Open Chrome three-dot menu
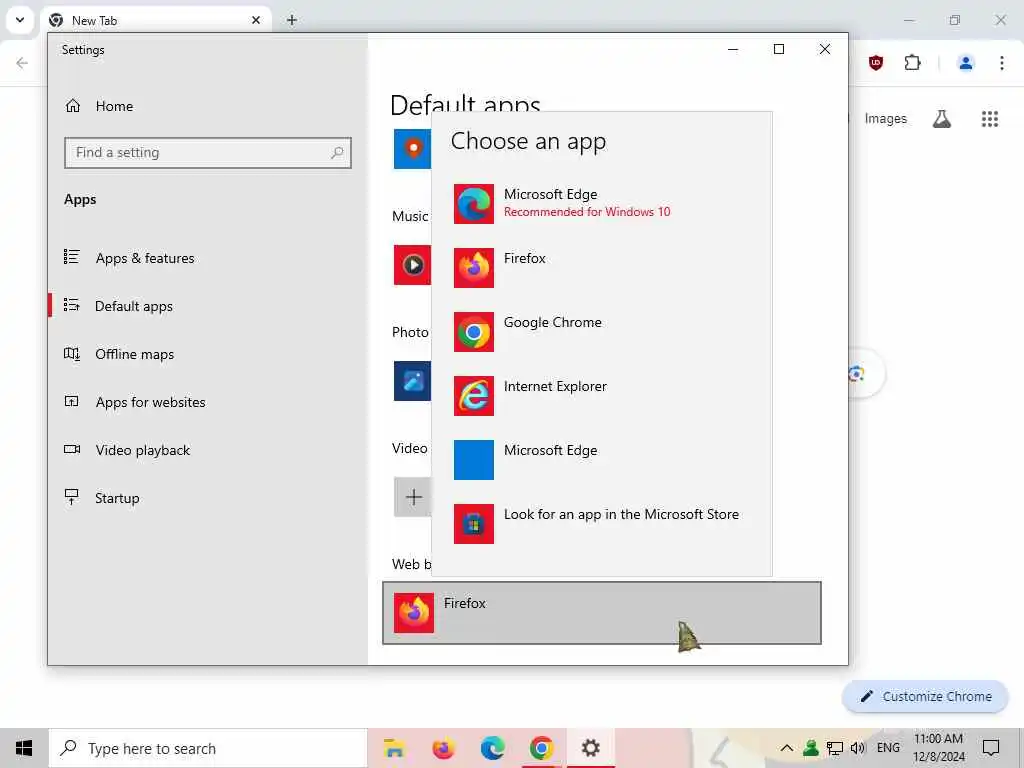 pyautogui.click(x=1002, y=63)
